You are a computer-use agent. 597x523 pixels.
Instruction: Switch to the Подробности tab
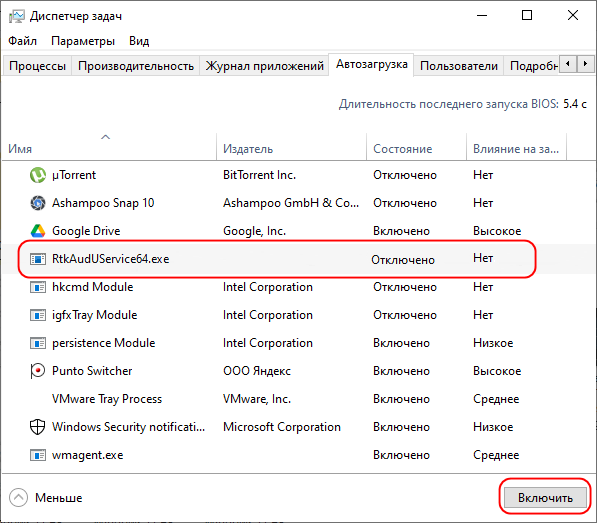click(x=532, y=66)
